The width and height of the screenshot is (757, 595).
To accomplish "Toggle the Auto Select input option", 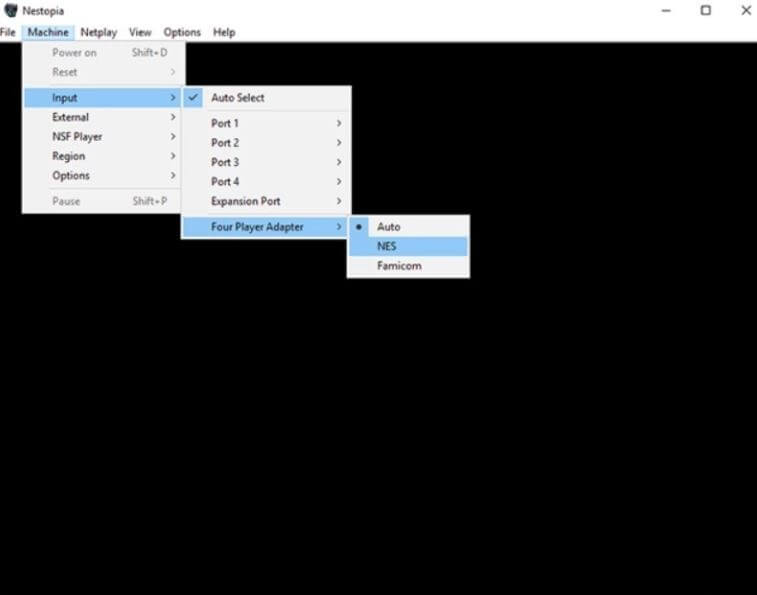I will point(266,98).
